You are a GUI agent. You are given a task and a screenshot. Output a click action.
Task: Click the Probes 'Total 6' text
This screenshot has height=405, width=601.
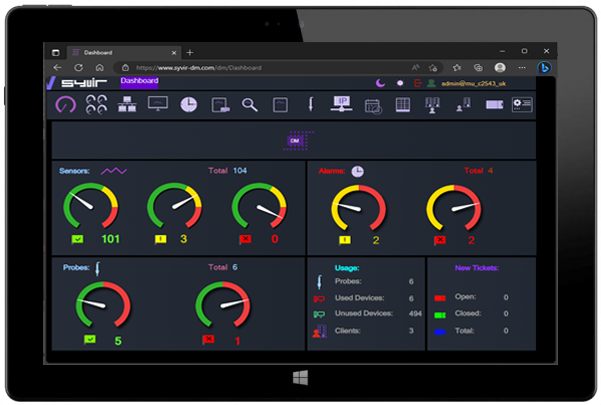223,267
